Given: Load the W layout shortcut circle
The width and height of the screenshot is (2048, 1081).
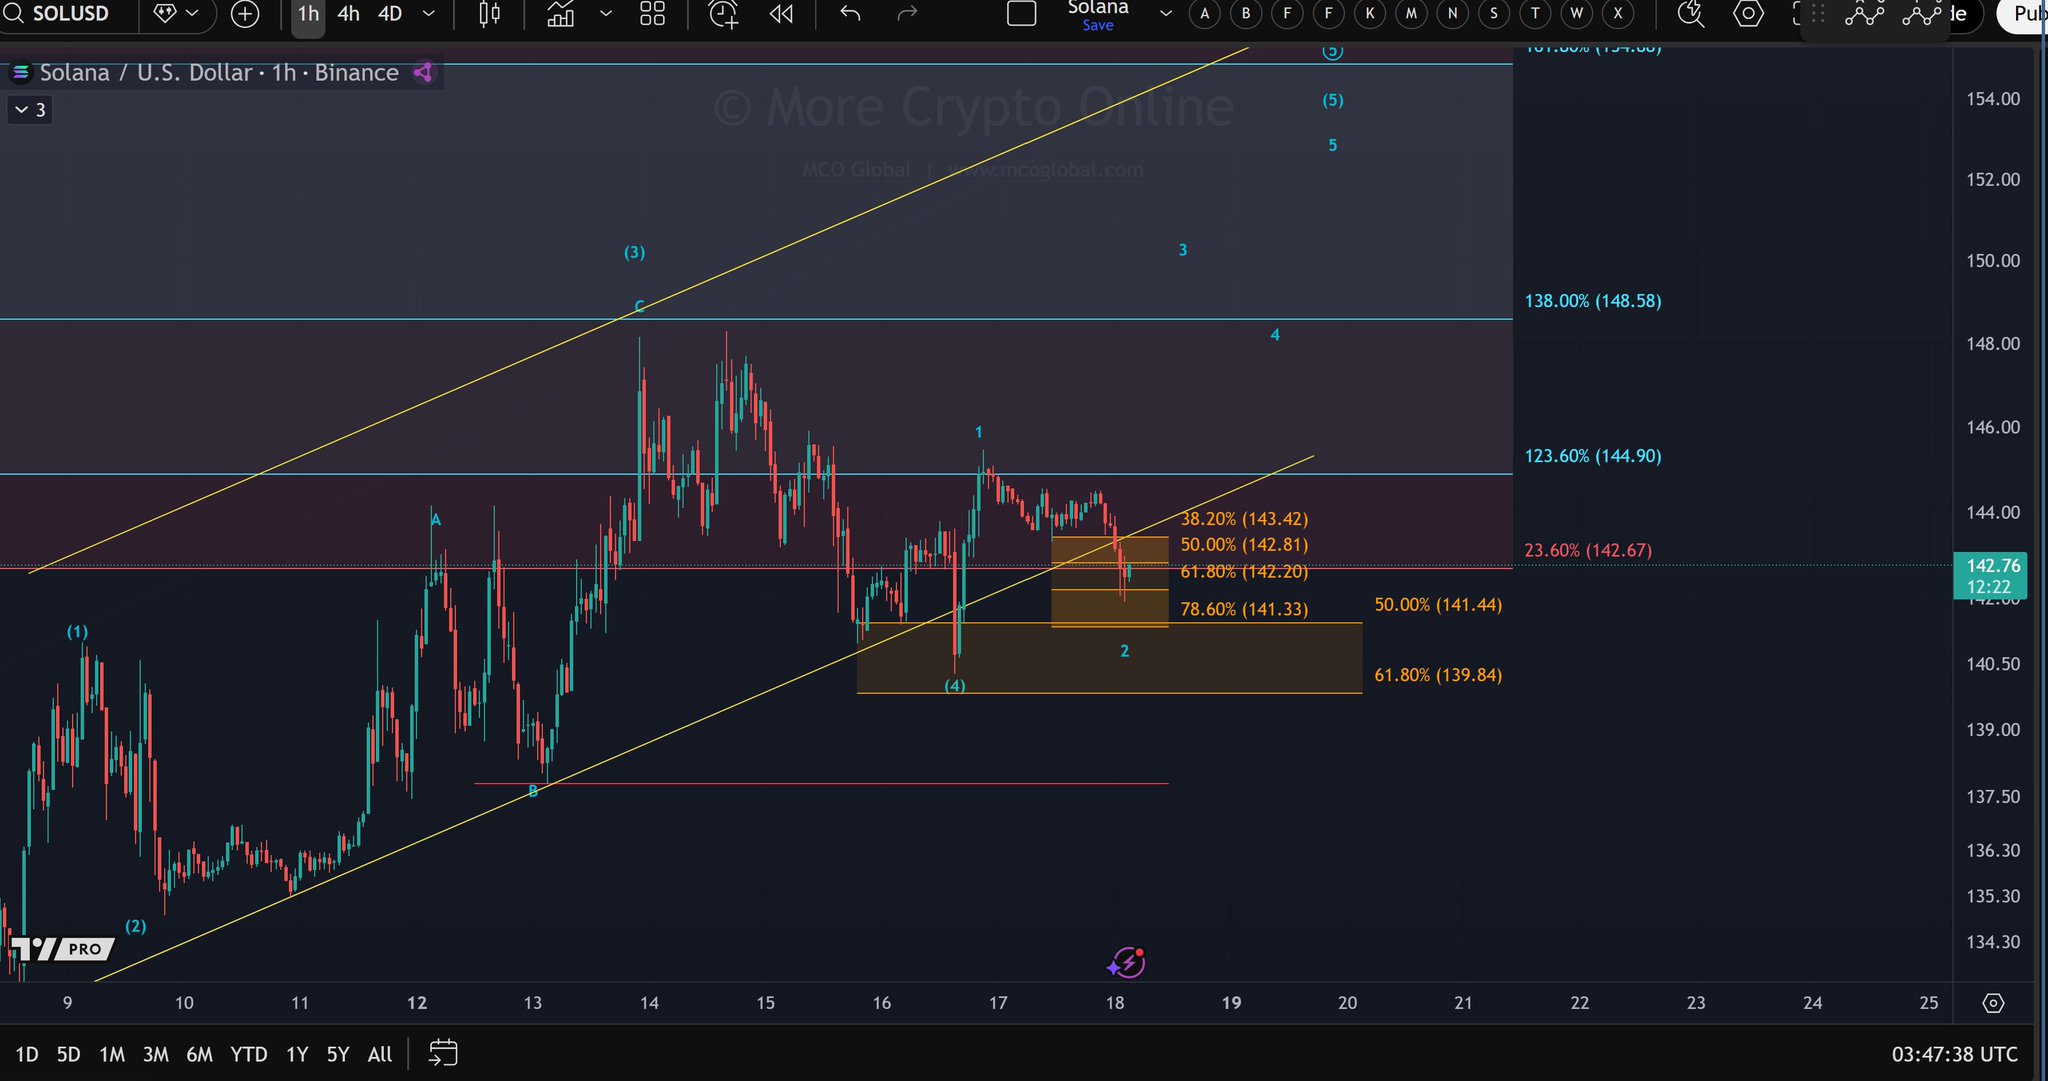Looking at the screenshot, I should [1577, 14].
